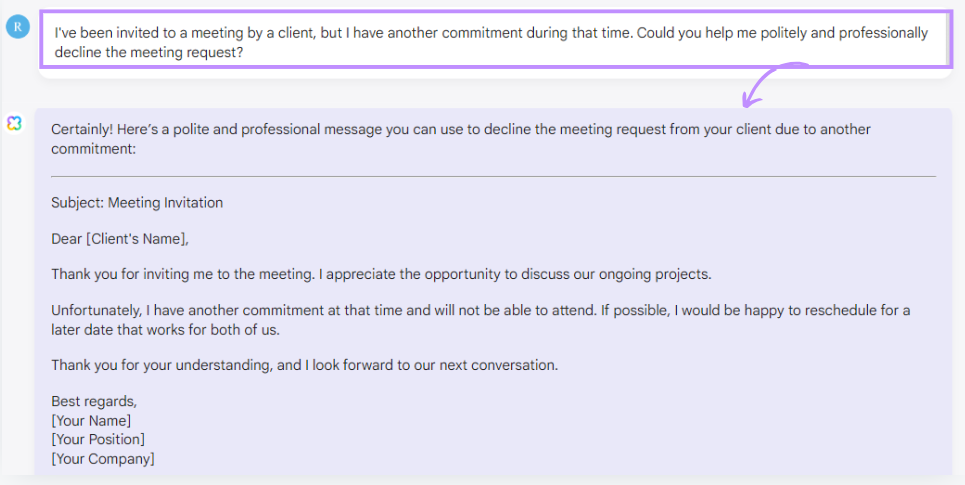965x485 pixels.
Task: Click the '[Your Position]' placeholder
Action: point(98,439)
